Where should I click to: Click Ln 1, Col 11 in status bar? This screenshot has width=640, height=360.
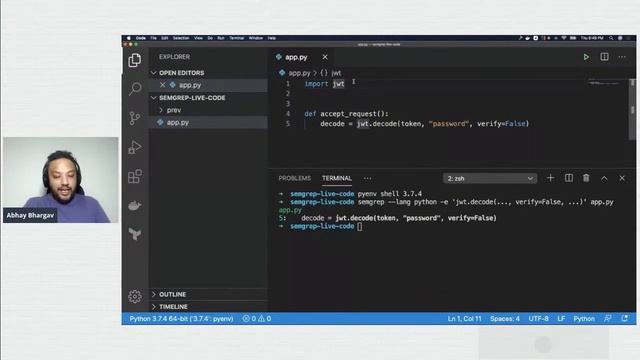pyautogui.click(x=464, y=318)
